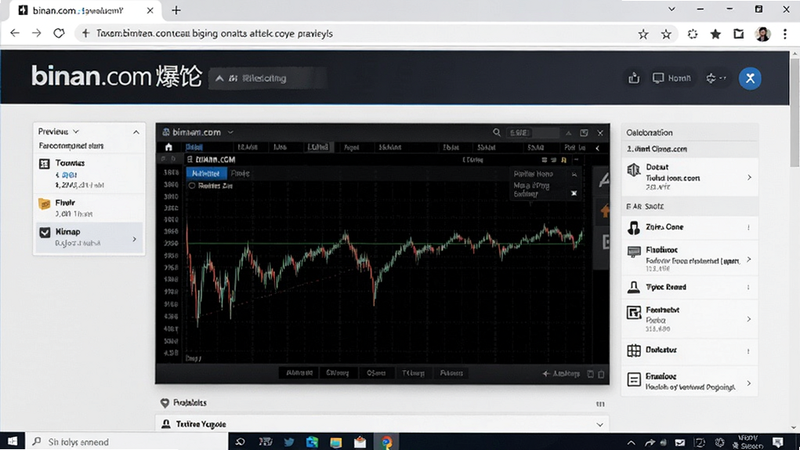
Task: Select the blue highlighted tab above the chart
Action: (x=206, y=173)
